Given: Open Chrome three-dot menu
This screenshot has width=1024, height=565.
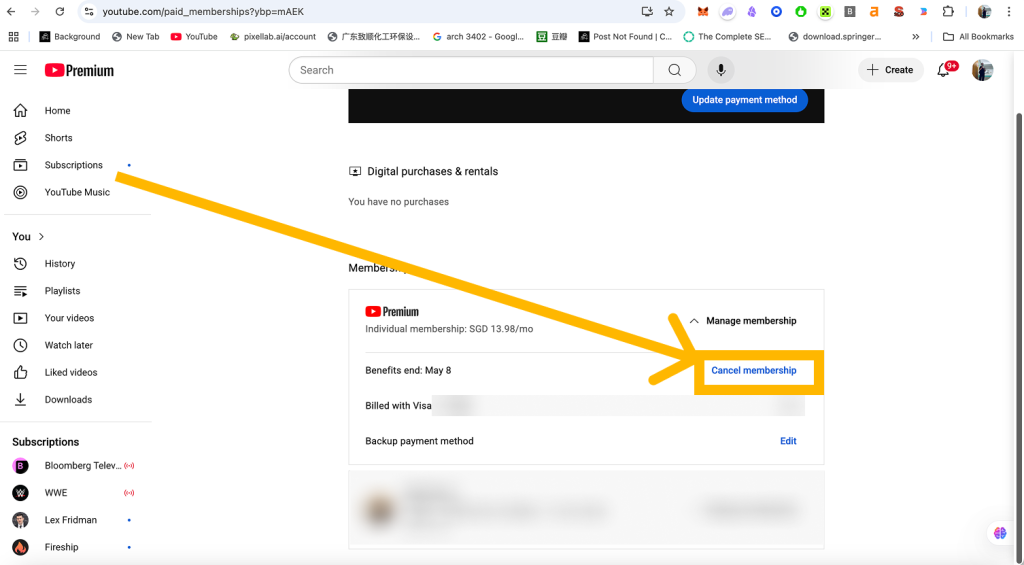Looking at the screenshot, I should pos(1009,12).
